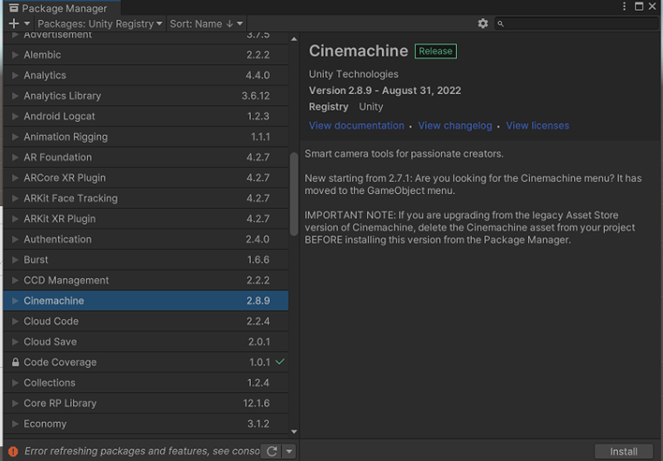Expand the Economy package arrow
The image size is (663, 461).
click(x=15, y=424)
